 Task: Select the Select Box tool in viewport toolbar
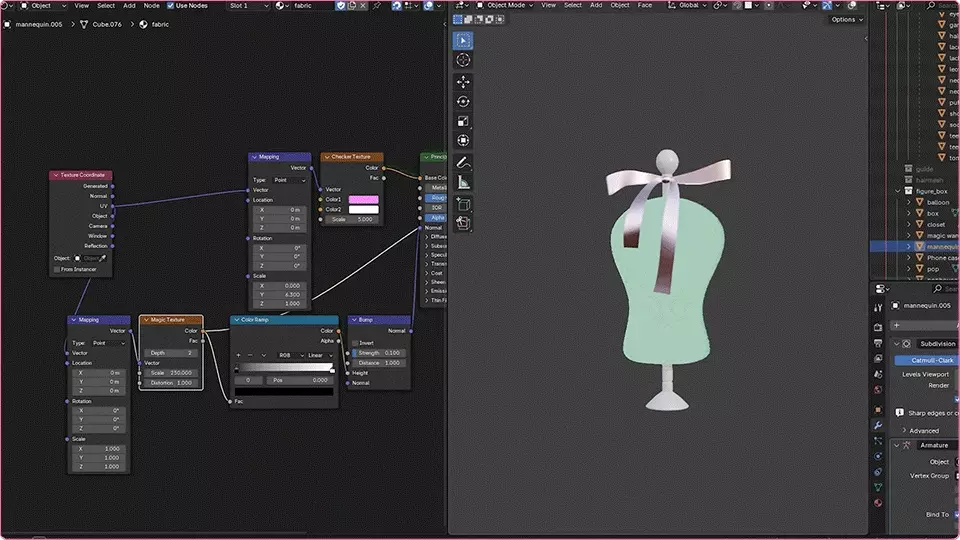click(463, 40)
